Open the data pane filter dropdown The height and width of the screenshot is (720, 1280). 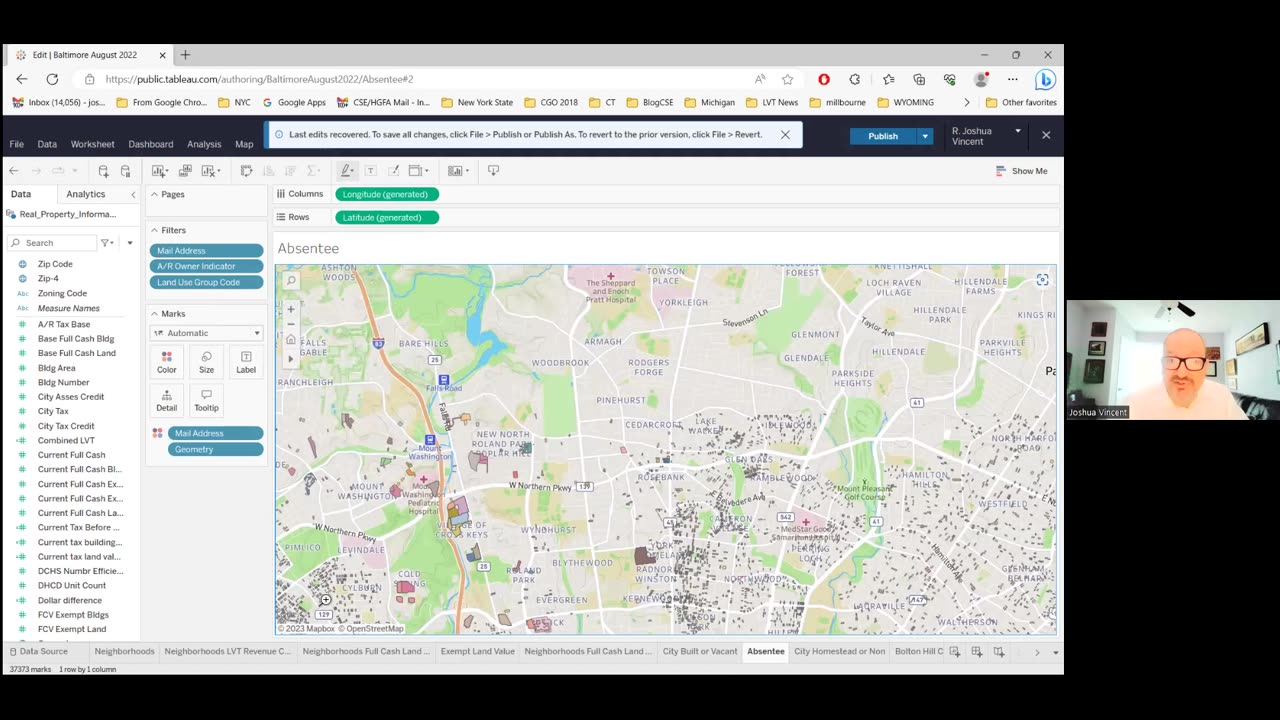(x=107, y=243)
